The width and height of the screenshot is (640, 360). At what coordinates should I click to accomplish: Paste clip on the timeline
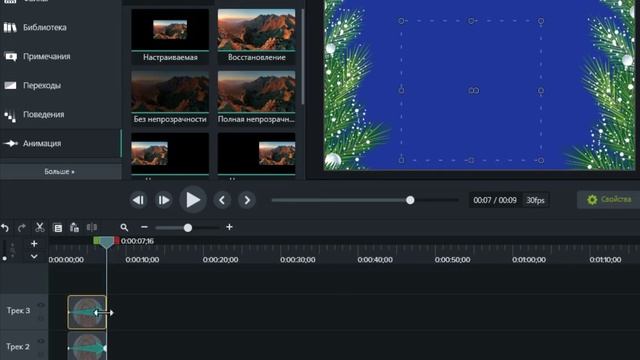pos(74,227)
